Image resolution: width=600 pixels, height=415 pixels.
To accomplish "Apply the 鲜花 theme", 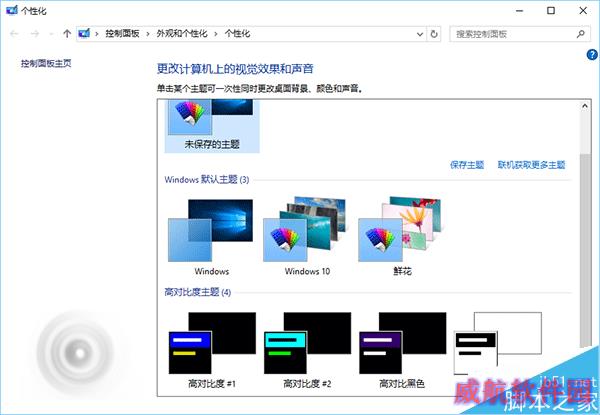I will tap(402, 237).
